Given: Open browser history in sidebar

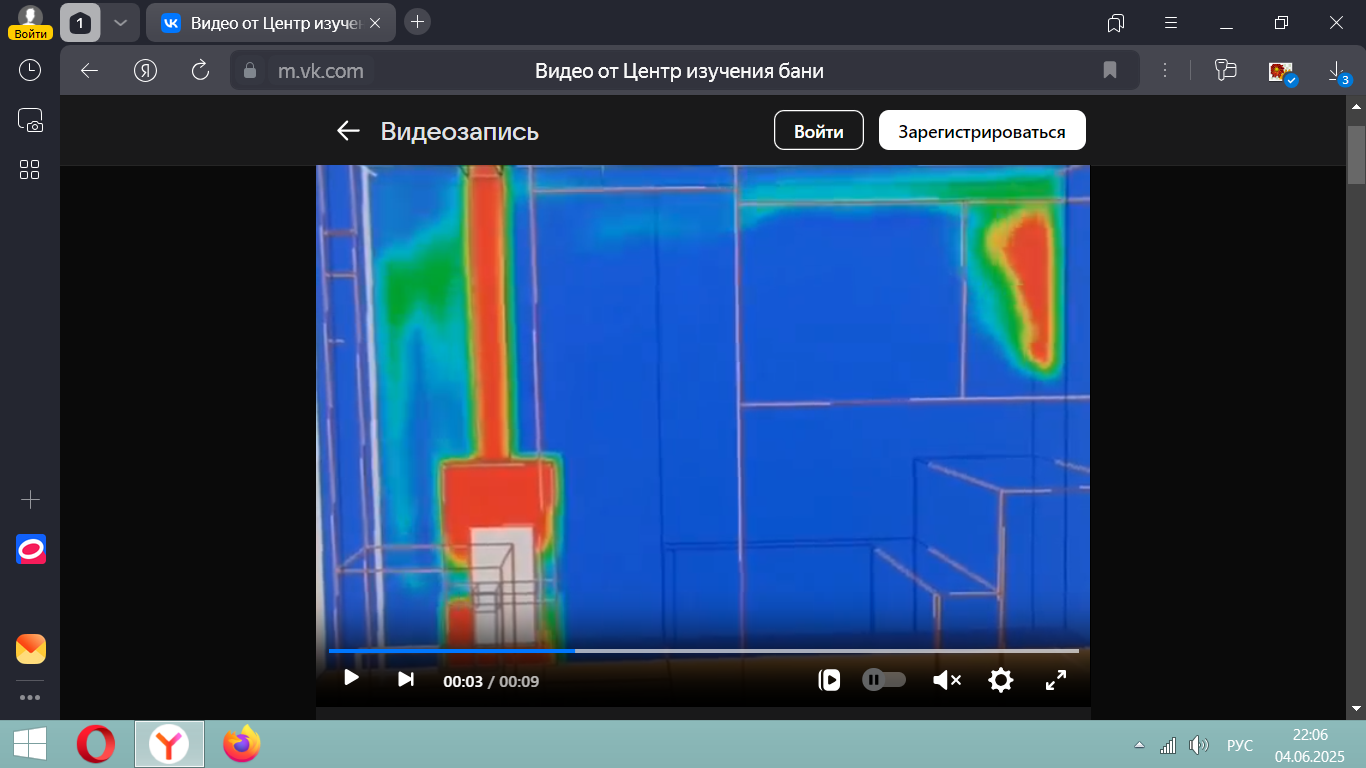Looking at the screenshot, I should click(30, 70).
